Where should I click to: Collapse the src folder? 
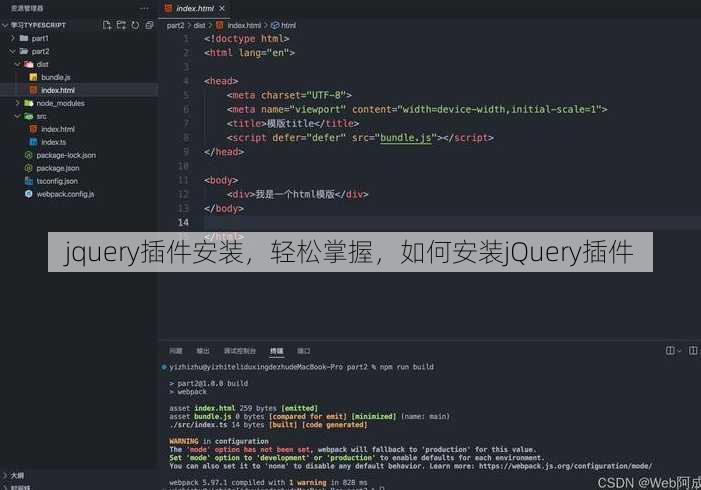[17, 116]
